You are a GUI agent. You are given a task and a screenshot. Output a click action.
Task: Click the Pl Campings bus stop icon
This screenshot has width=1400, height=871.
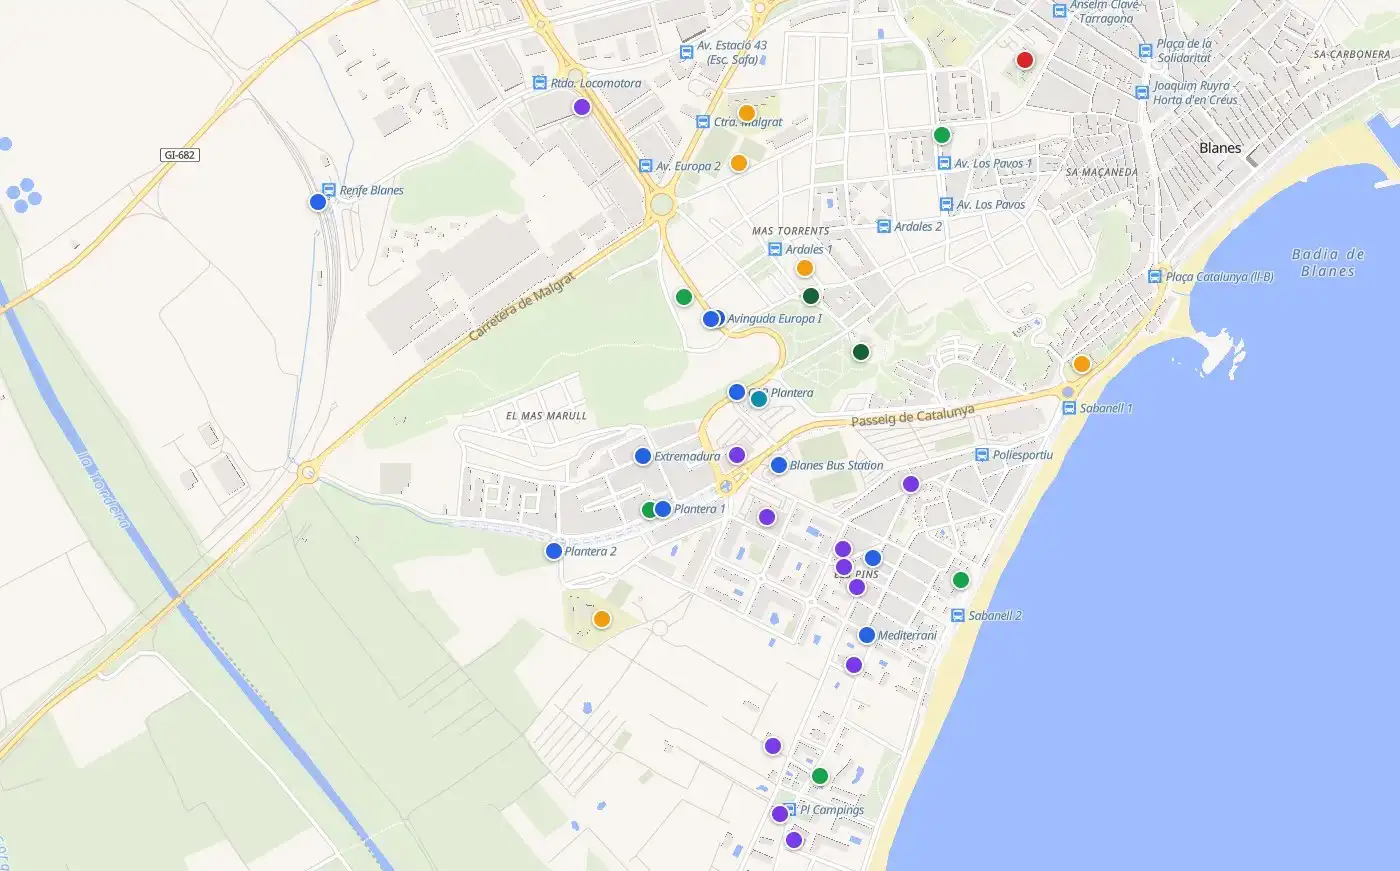point(790,809)
